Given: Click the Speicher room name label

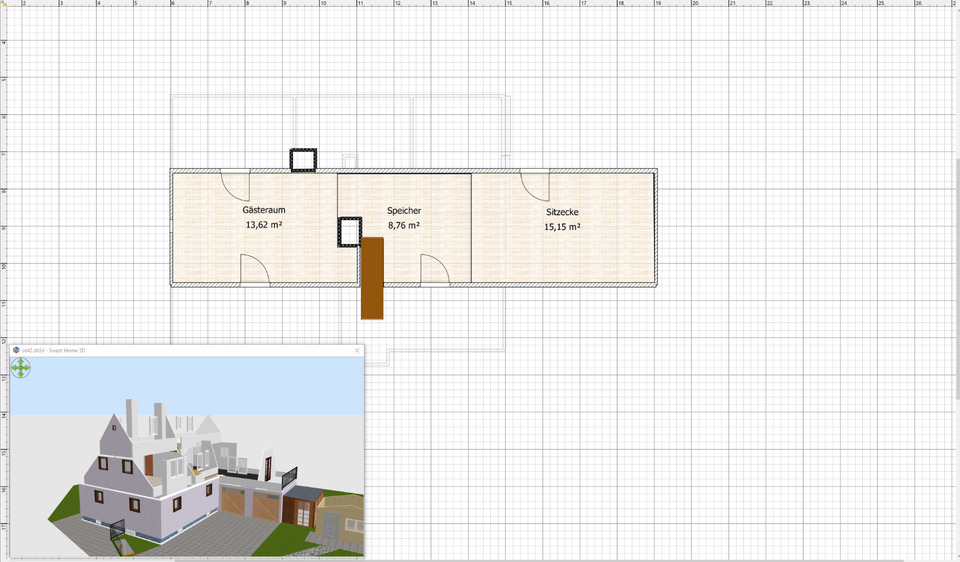Looking at the screenshot, I should coord(404,211).
